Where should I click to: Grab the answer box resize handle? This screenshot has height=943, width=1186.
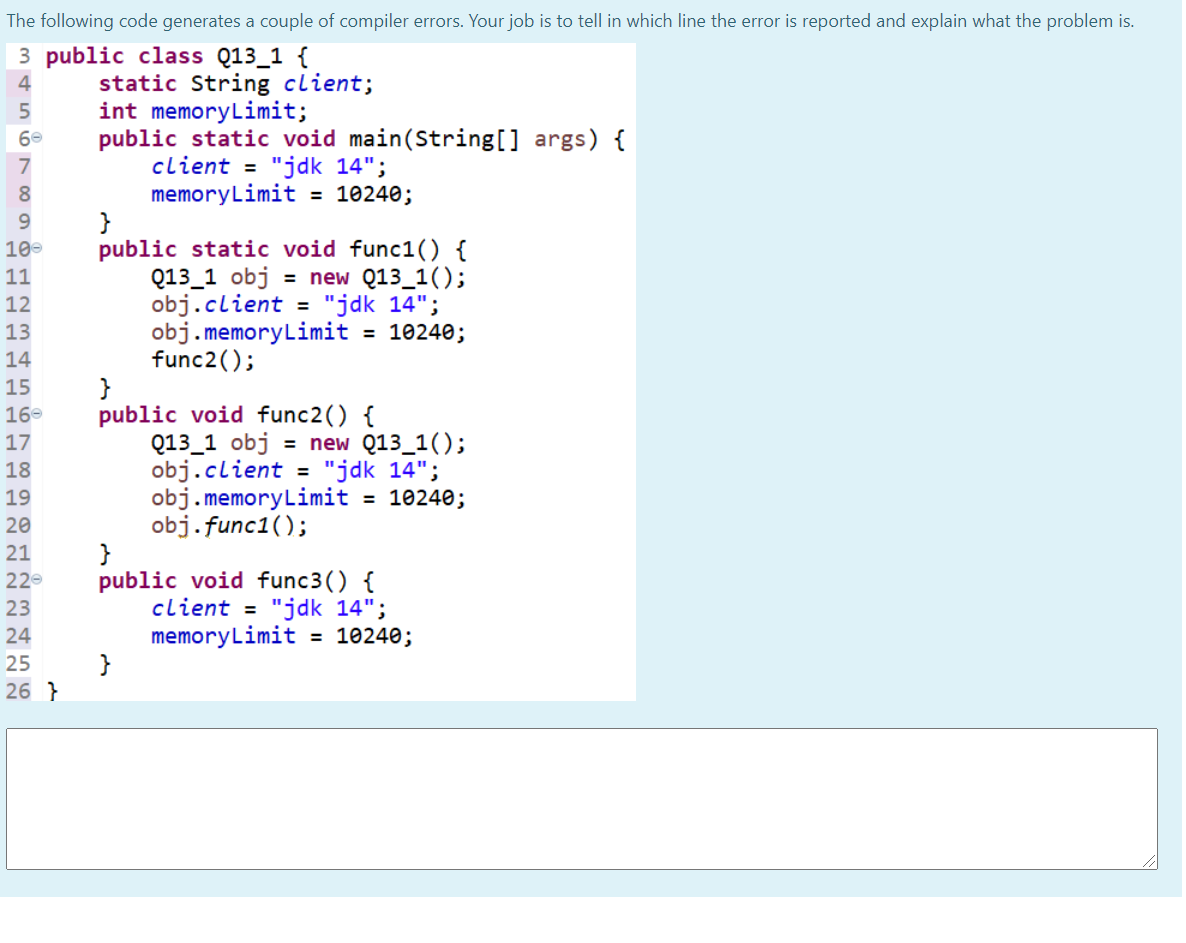pos(1150,861)
